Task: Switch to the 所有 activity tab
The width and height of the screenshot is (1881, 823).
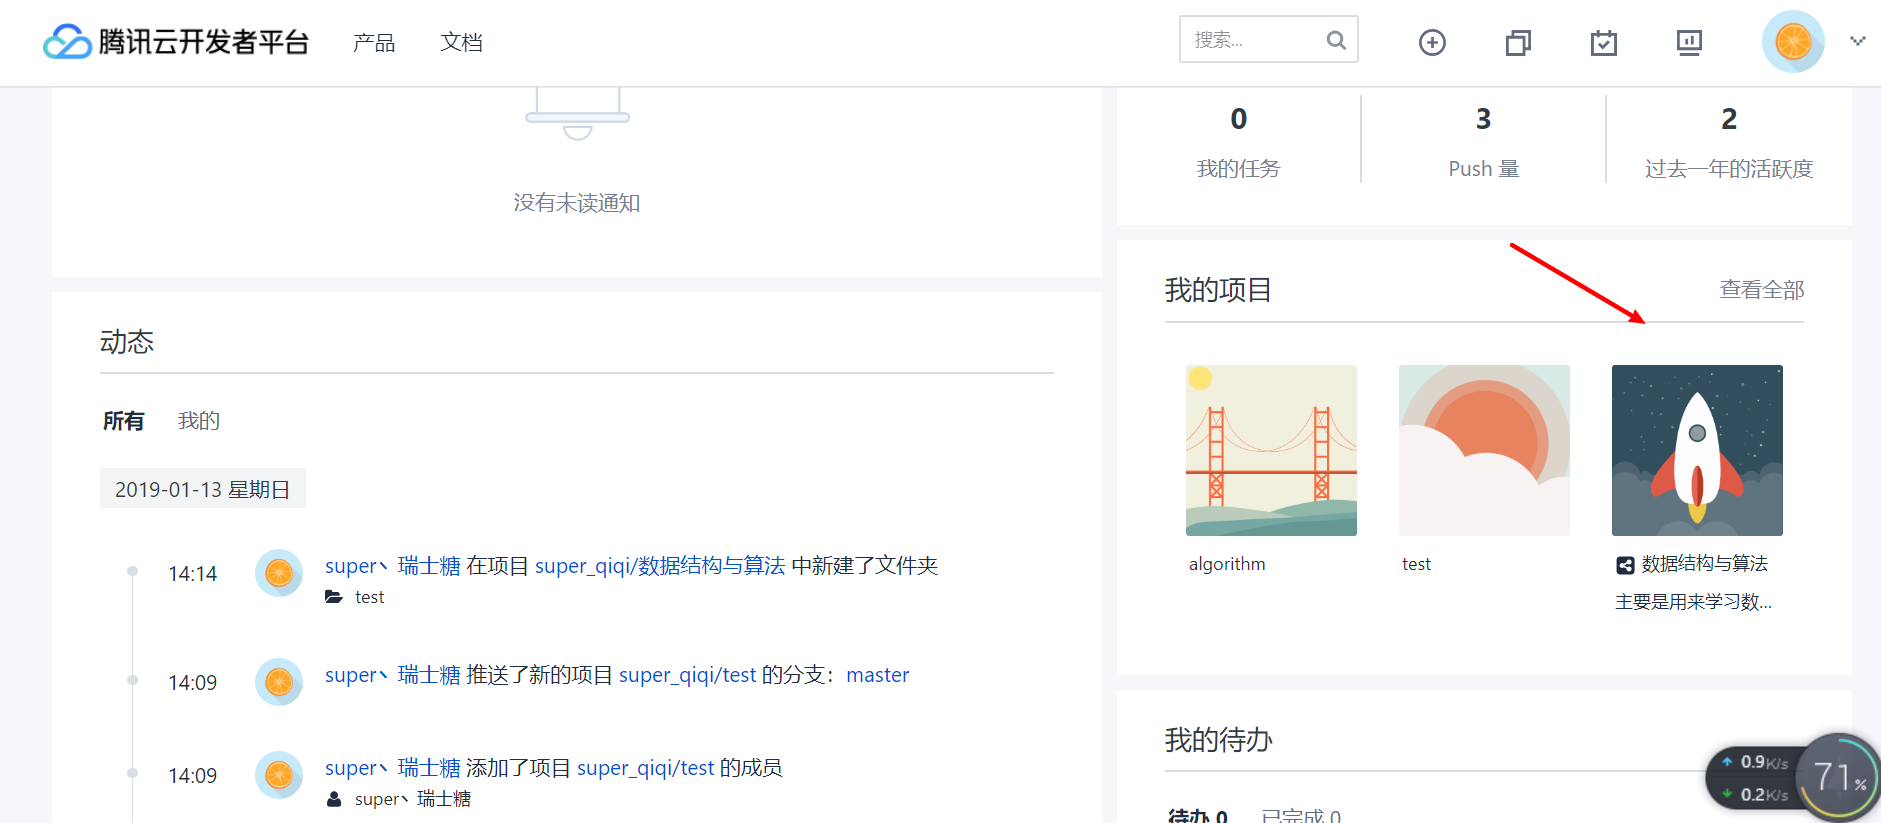Action: pyautogui.click(x=123, y=421)
